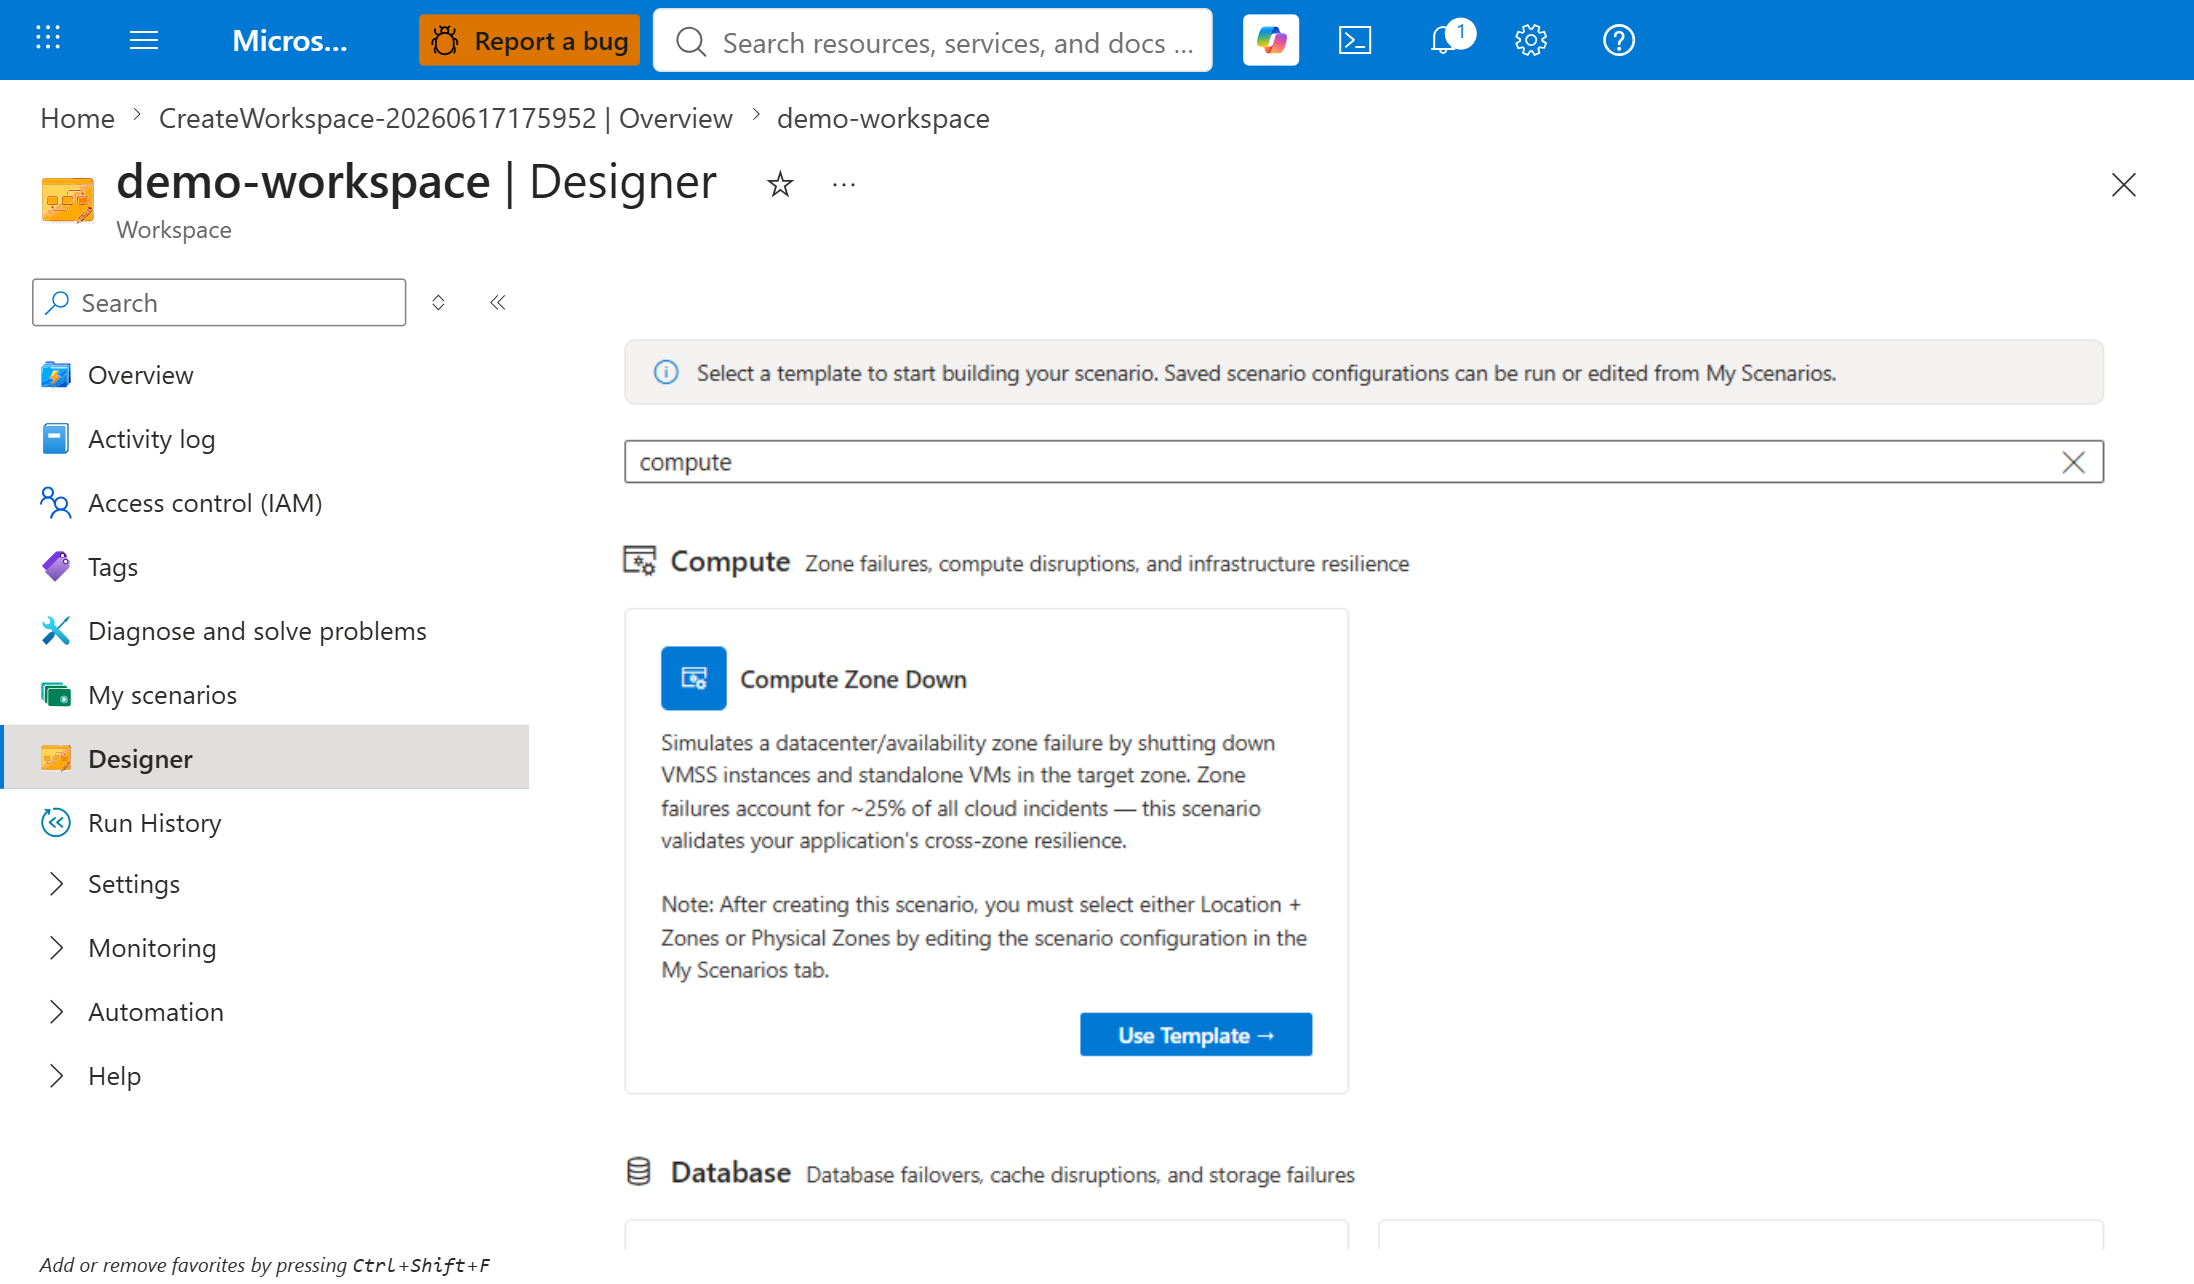Open Copilot from the top bar
This screenshot has width=2194, height=1284.
click(x=1270, y=40)
